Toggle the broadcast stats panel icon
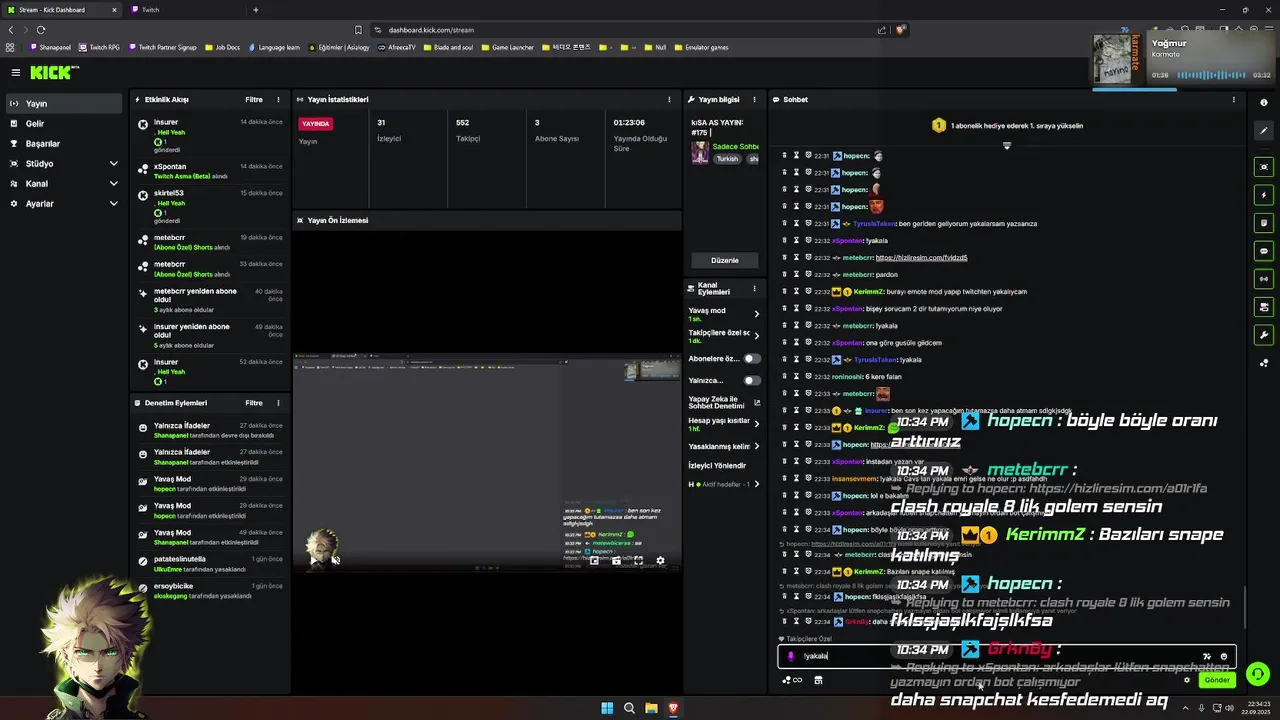 point(1264,279)
